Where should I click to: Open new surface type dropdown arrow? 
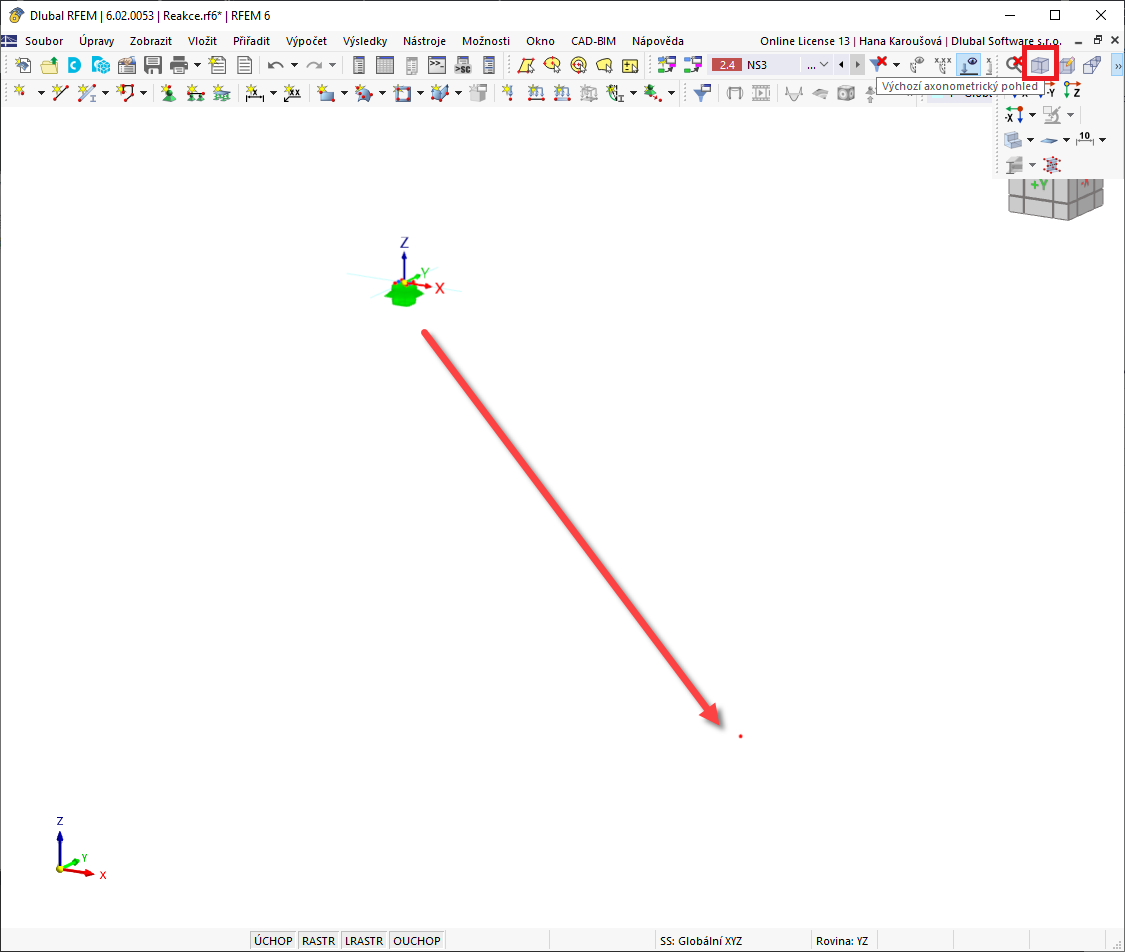click(x=344, y=93)
